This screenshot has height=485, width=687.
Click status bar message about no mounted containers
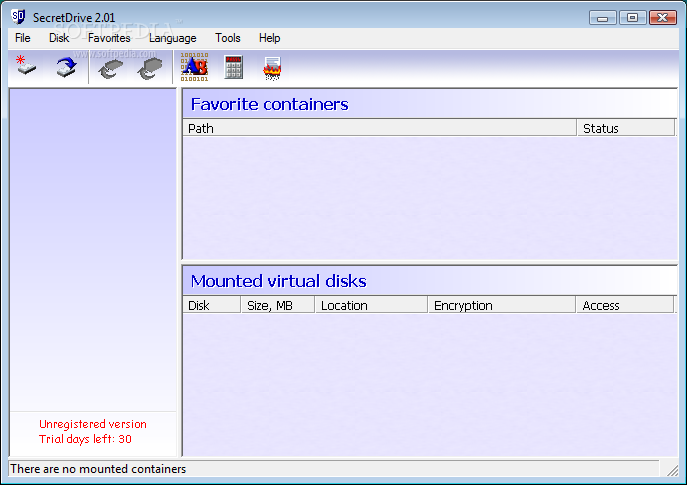pyautogui.click(x=98, y=469)
